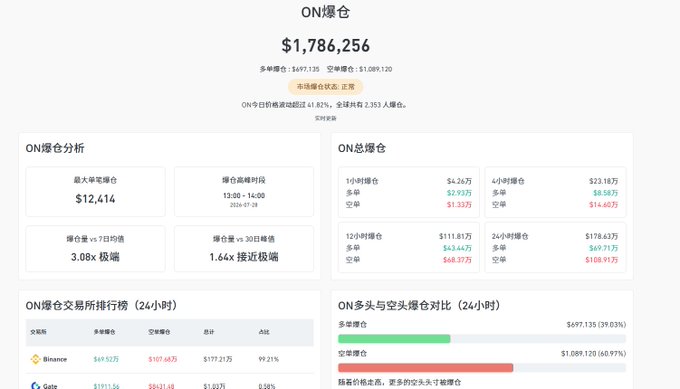Click Binance share 99.21%
Viewport: 680px width, 389px height.
(x=268, y=359)
